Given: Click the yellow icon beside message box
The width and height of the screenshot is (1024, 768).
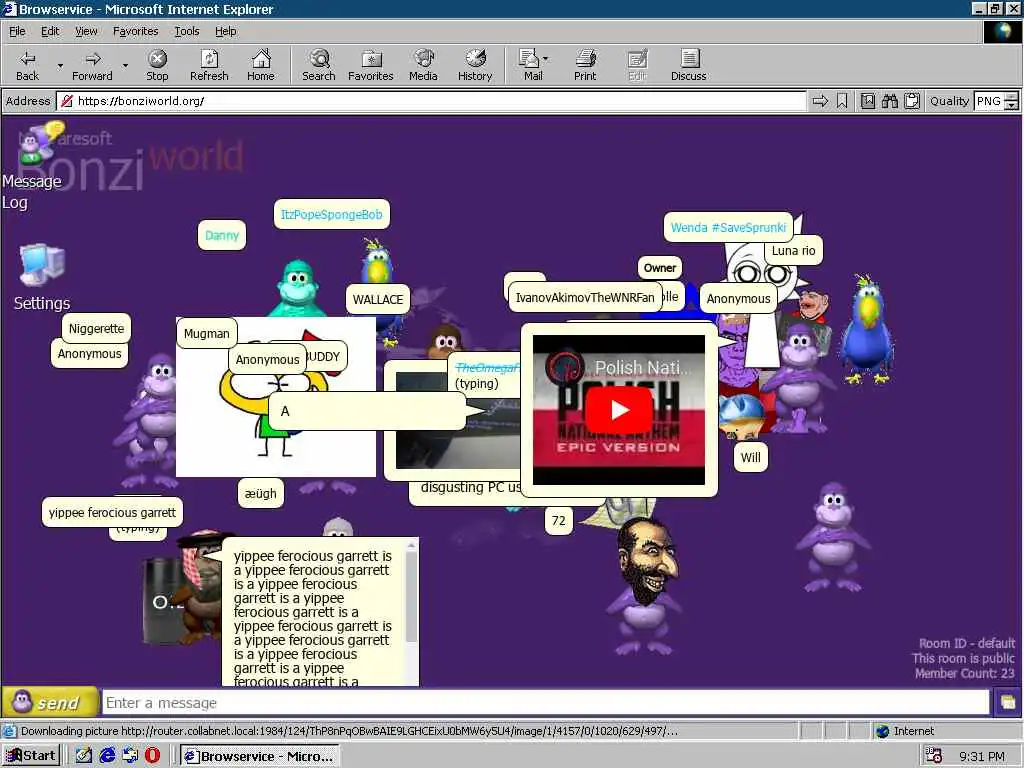Looking at the screenshot, I should click(x=1008, y=703).
